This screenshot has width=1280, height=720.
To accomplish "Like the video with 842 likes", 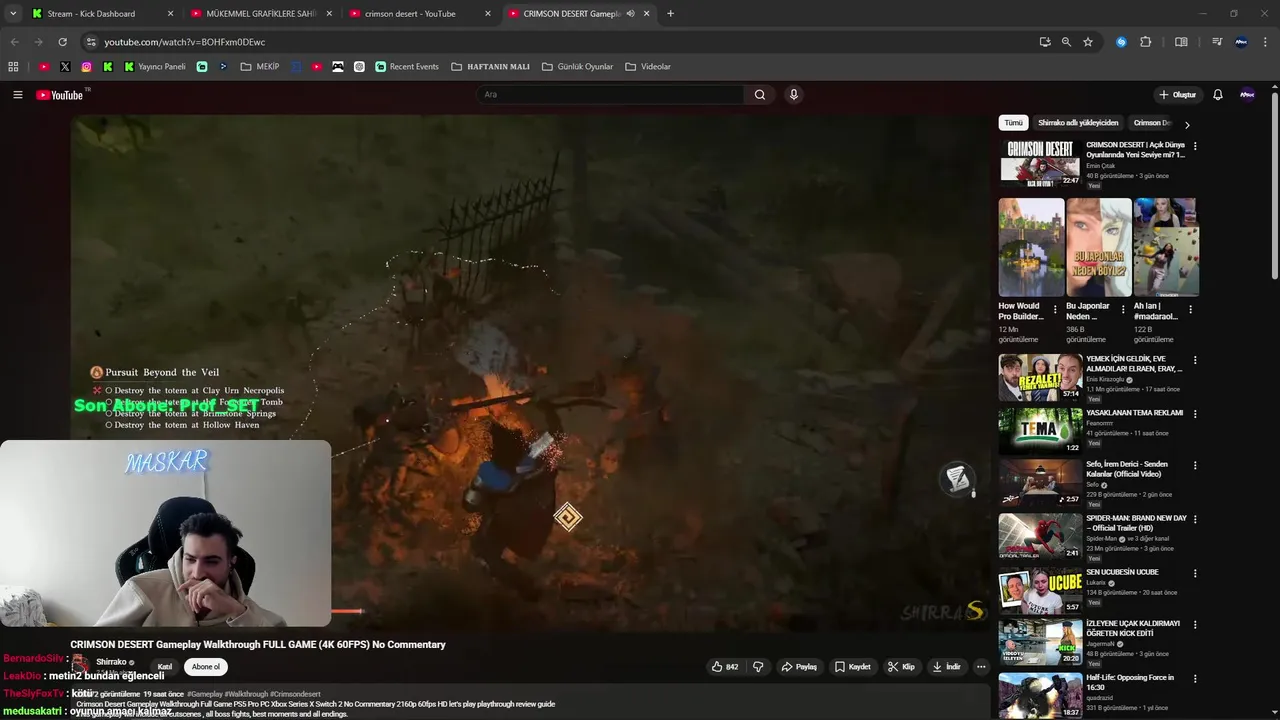I will [x=724, y=667].
